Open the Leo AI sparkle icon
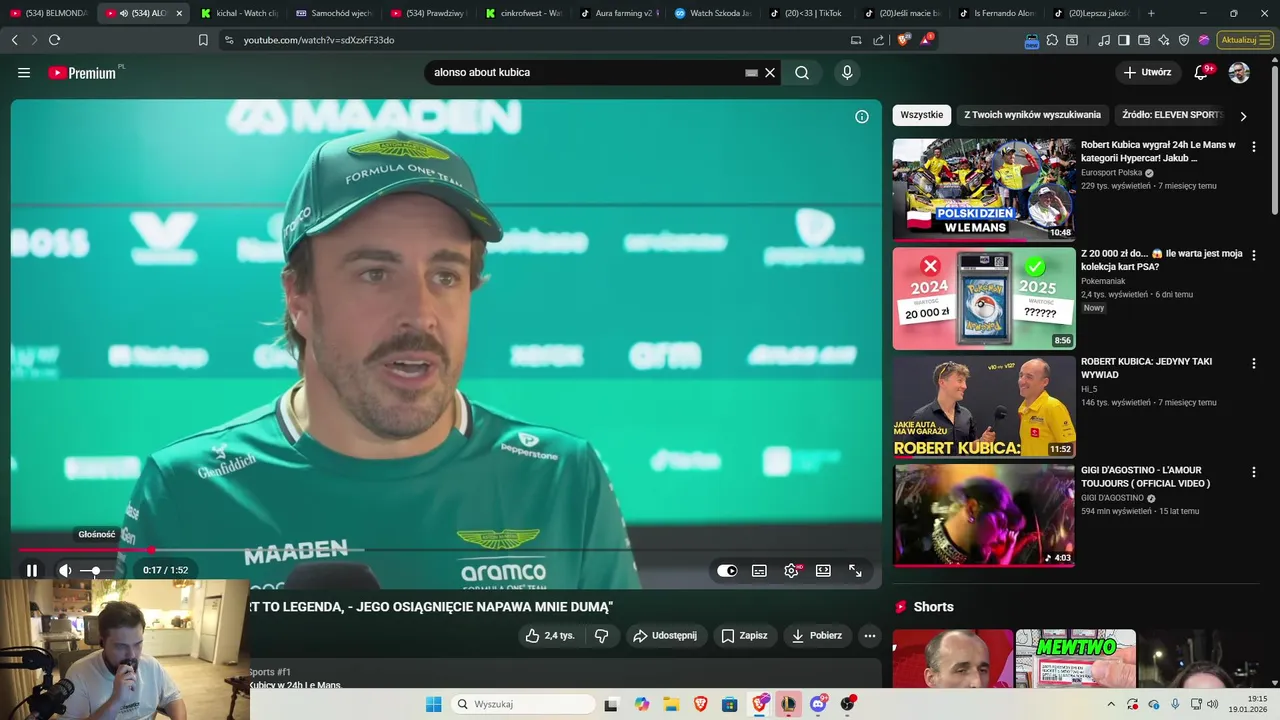1280x720 pixels. click(x=1164, y=40)
